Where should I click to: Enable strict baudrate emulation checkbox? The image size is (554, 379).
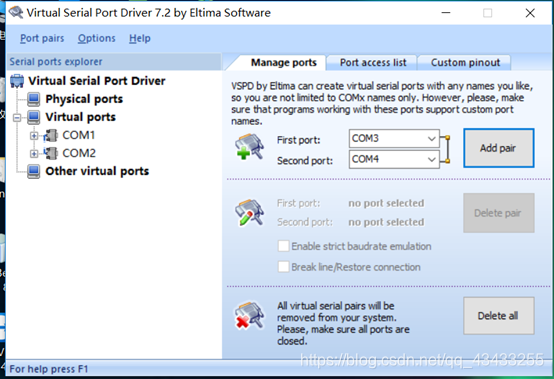(283, 246)
